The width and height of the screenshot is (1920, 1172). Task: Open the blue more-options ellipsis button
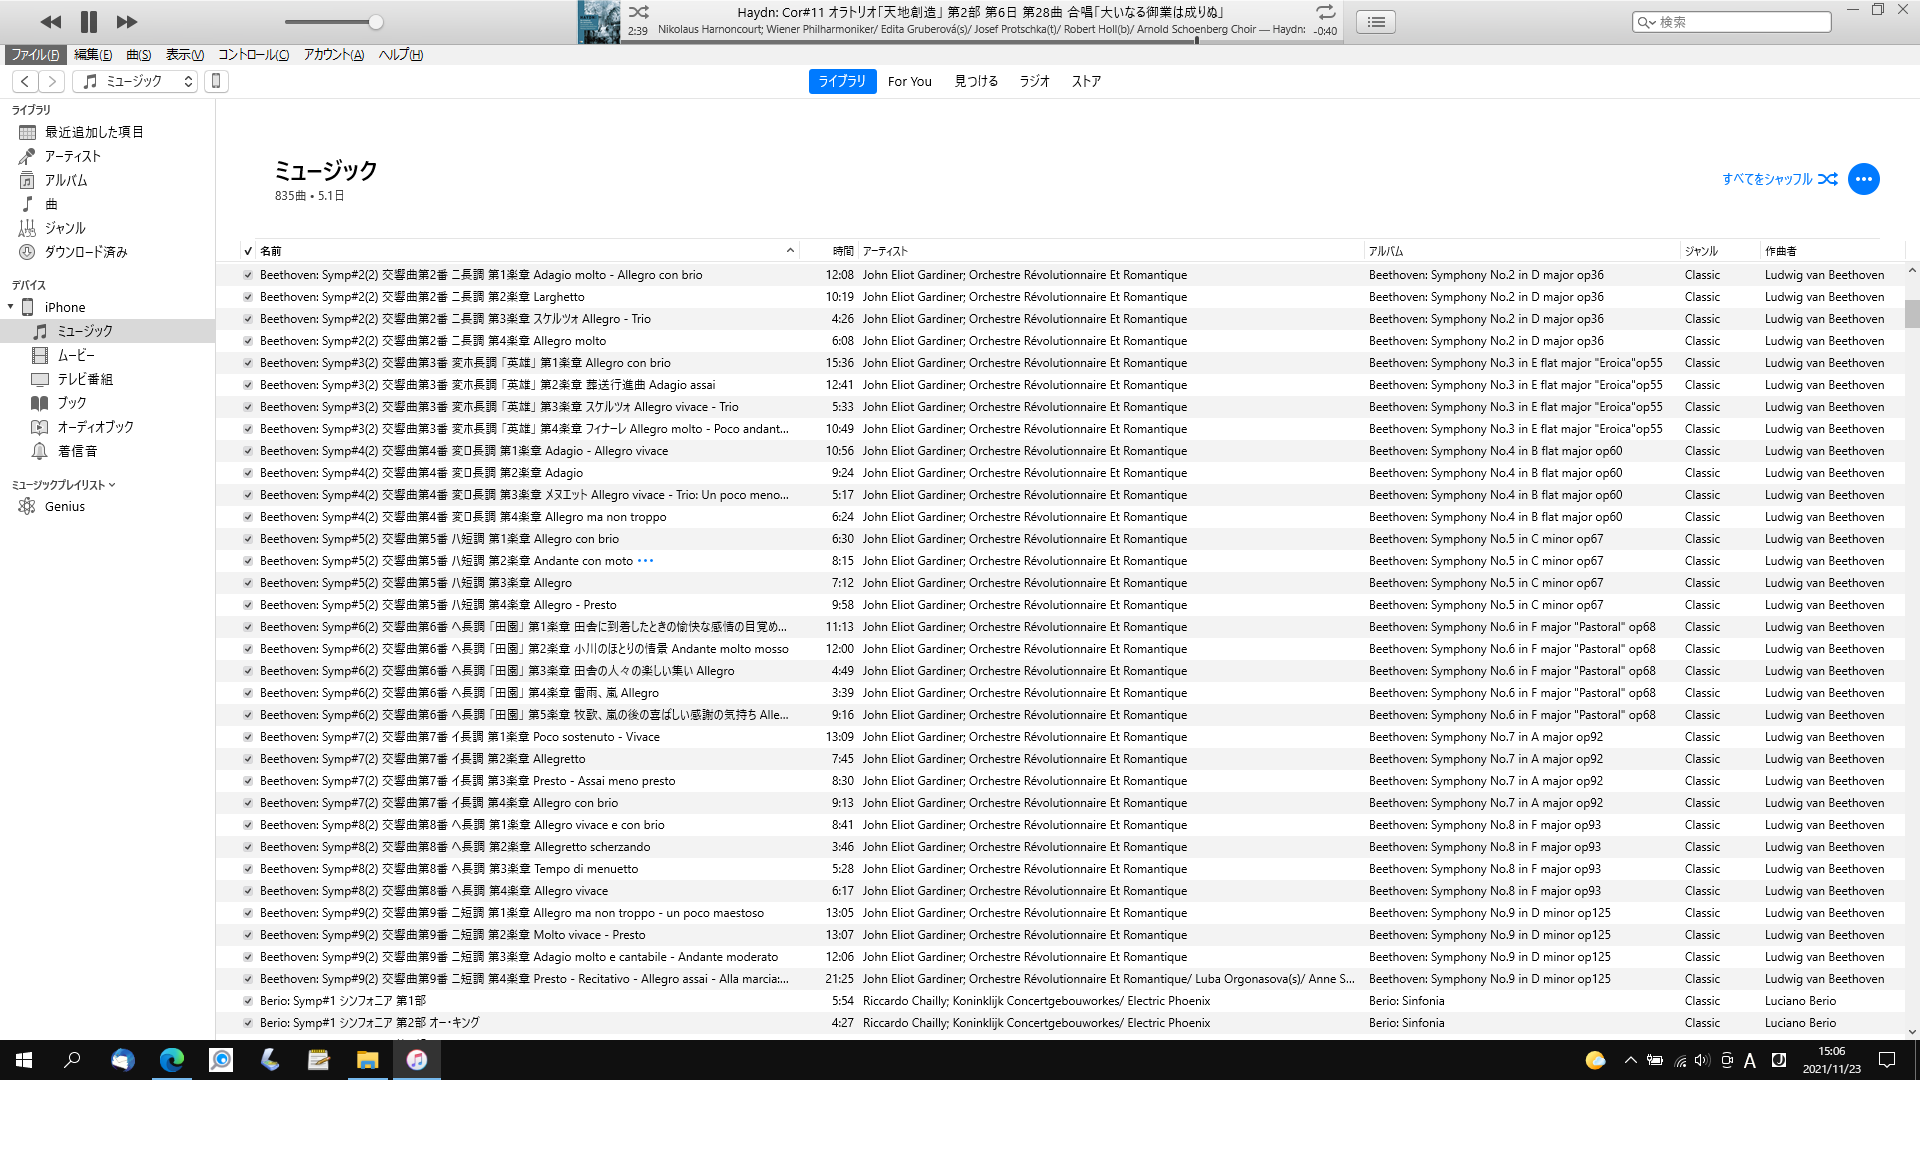(1863, 179)
